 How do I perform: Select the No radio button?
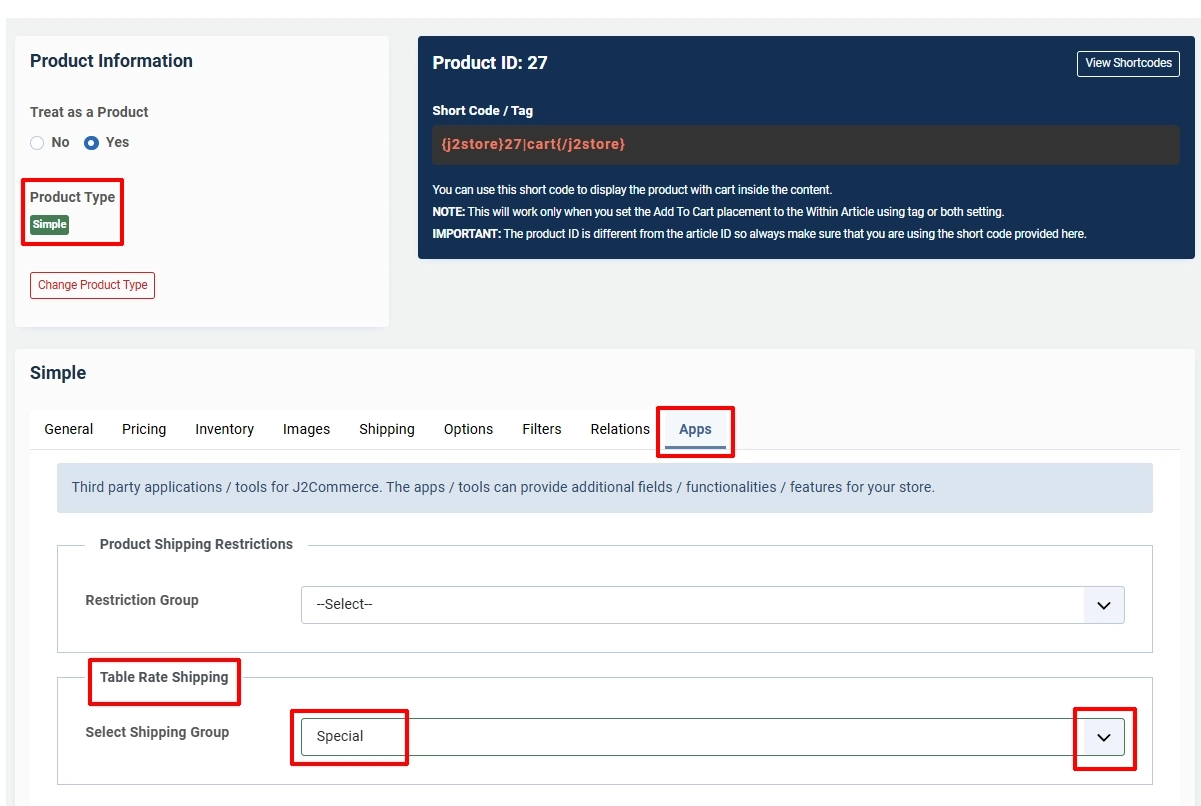point(38,143)
